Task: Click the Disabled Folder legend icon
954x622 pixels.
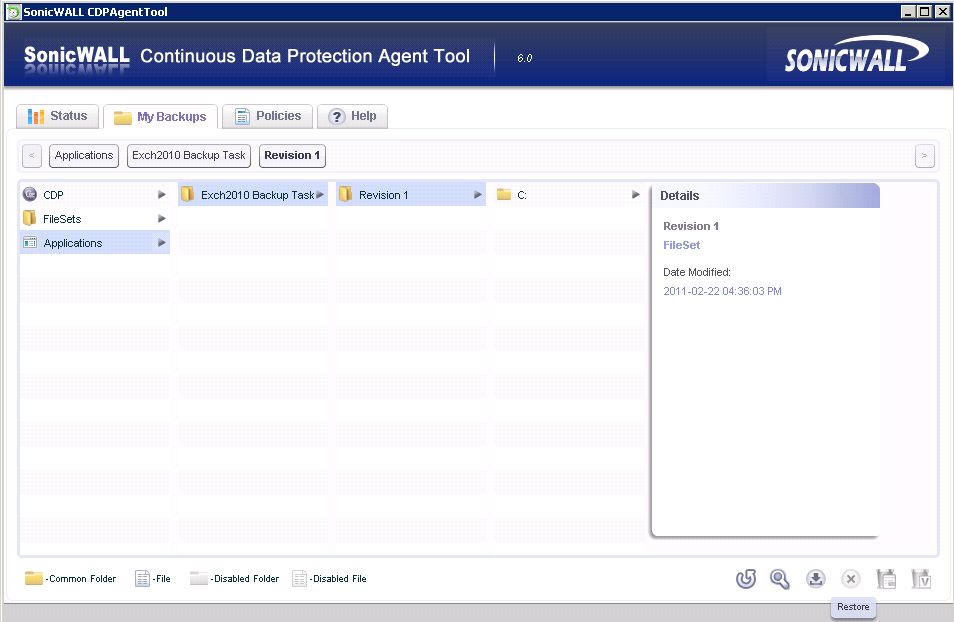Action: (198, 578)
